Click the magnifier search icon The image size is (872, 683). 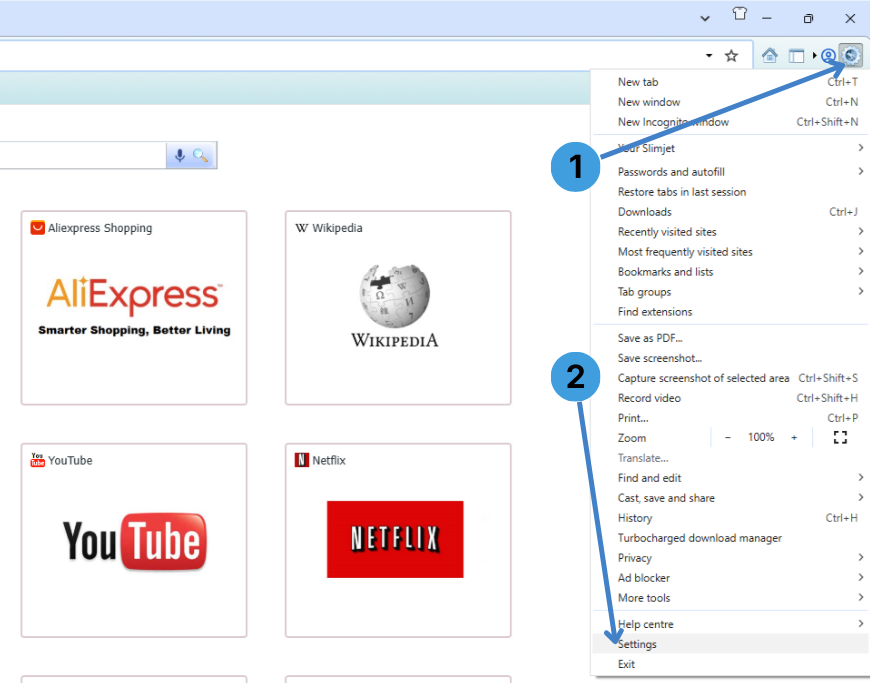(200, 156)
